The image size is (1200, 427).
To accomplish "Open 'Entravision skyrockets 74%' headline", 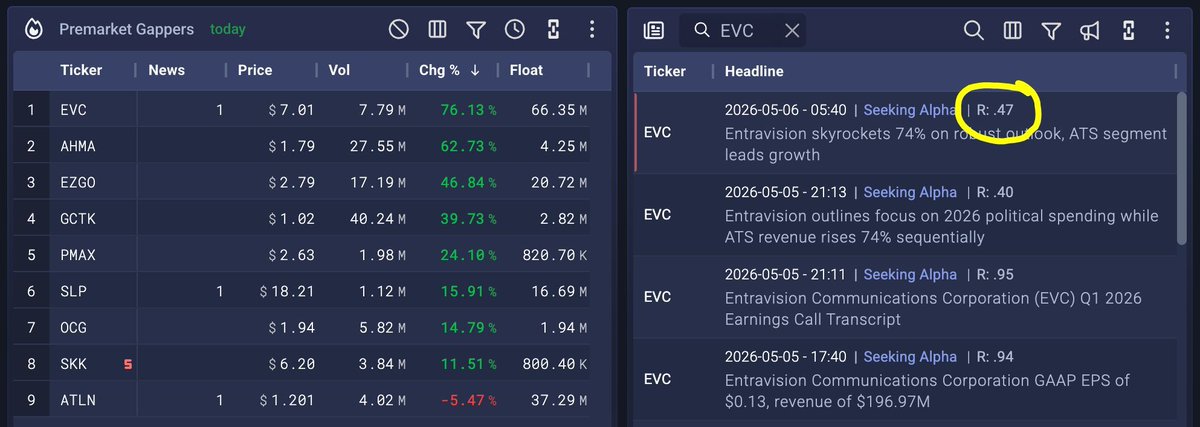I will 945,144.
